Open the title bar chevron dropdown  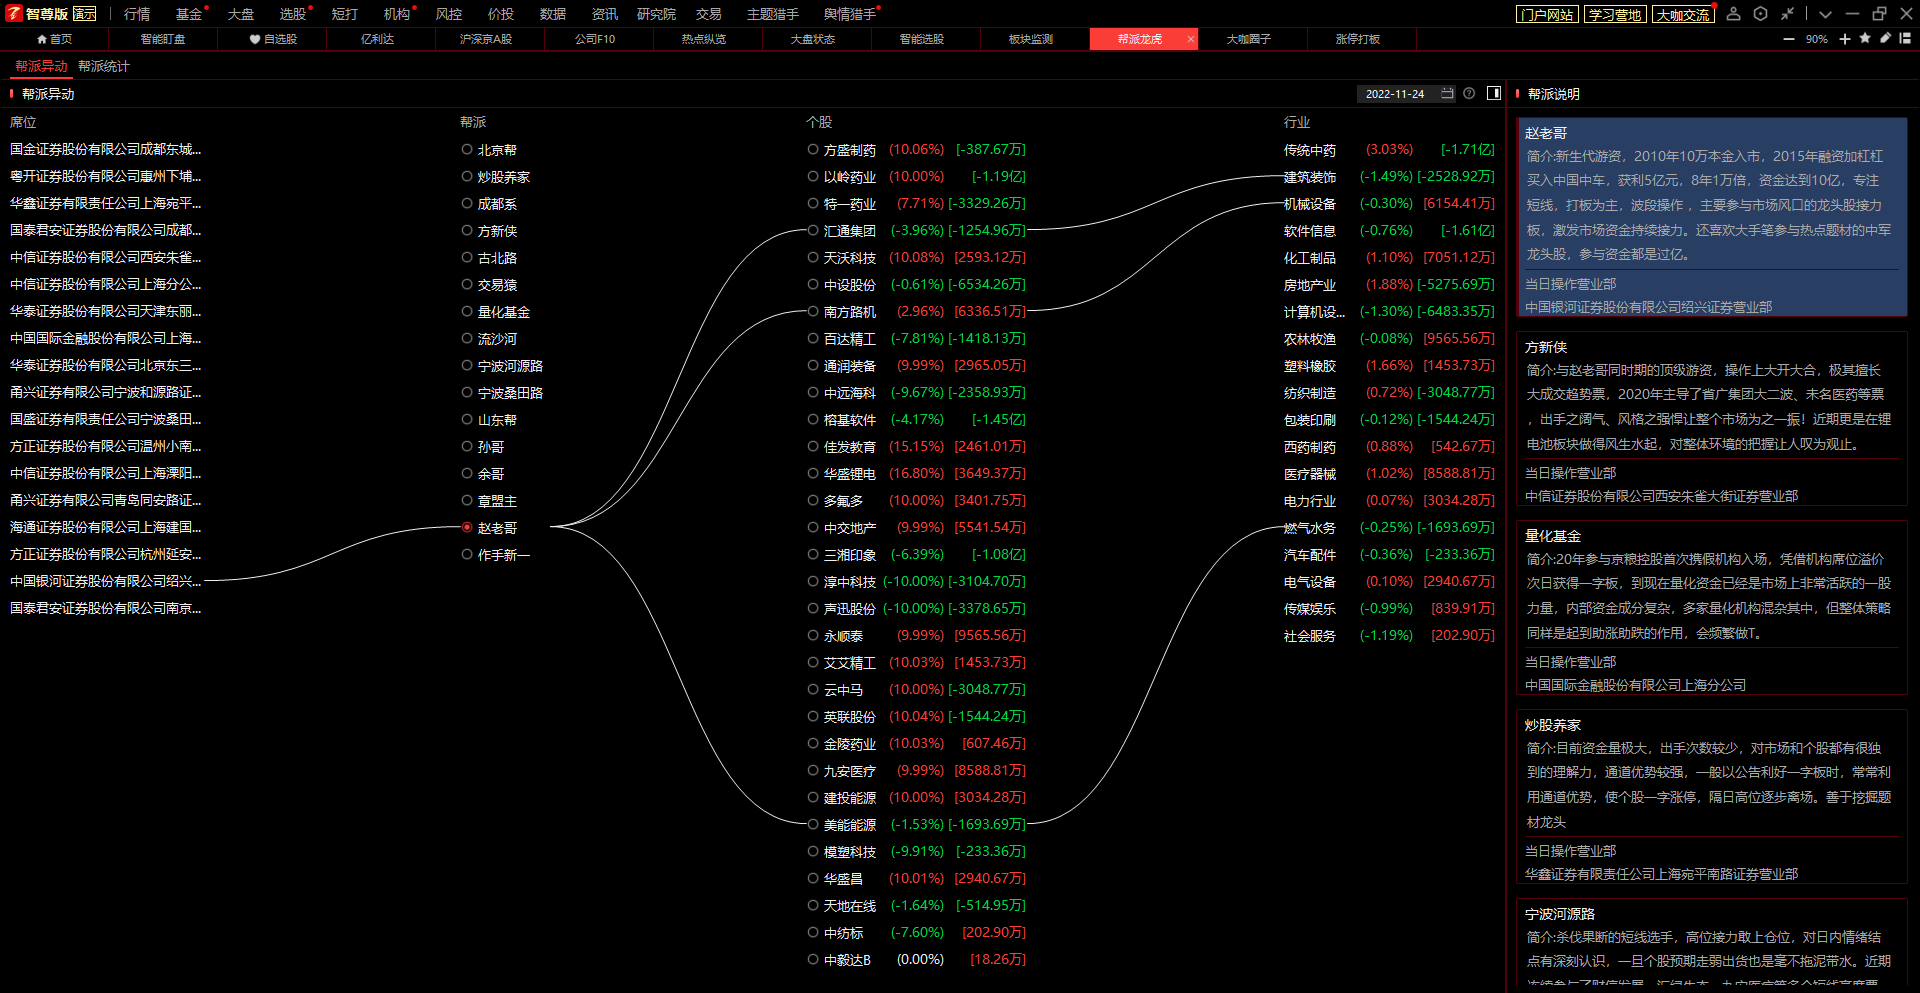coord(1825,14)
